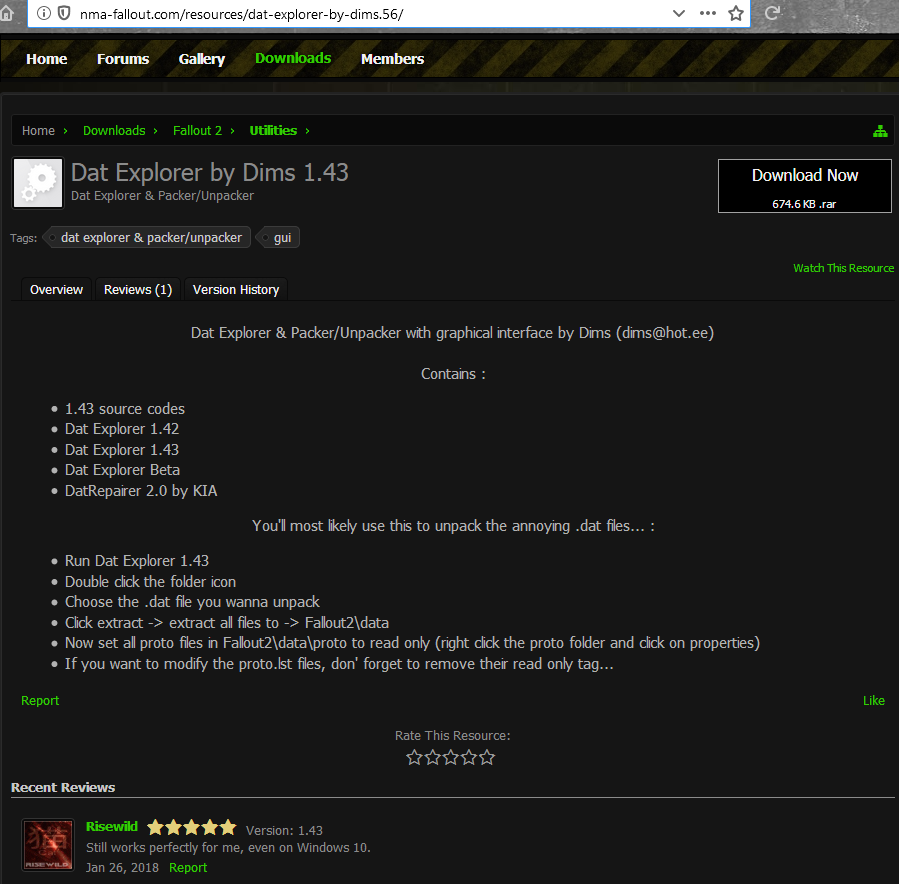Viewport: 899px width, 884px height.
Task: Rate the resource one star
Action: (x=414, y=758)
